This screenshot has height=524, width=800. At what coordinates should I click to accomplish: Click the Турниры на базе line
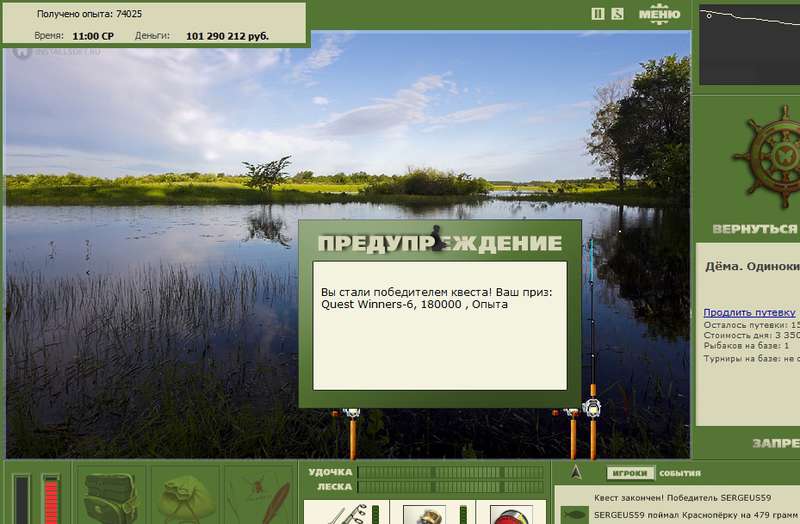752,359
